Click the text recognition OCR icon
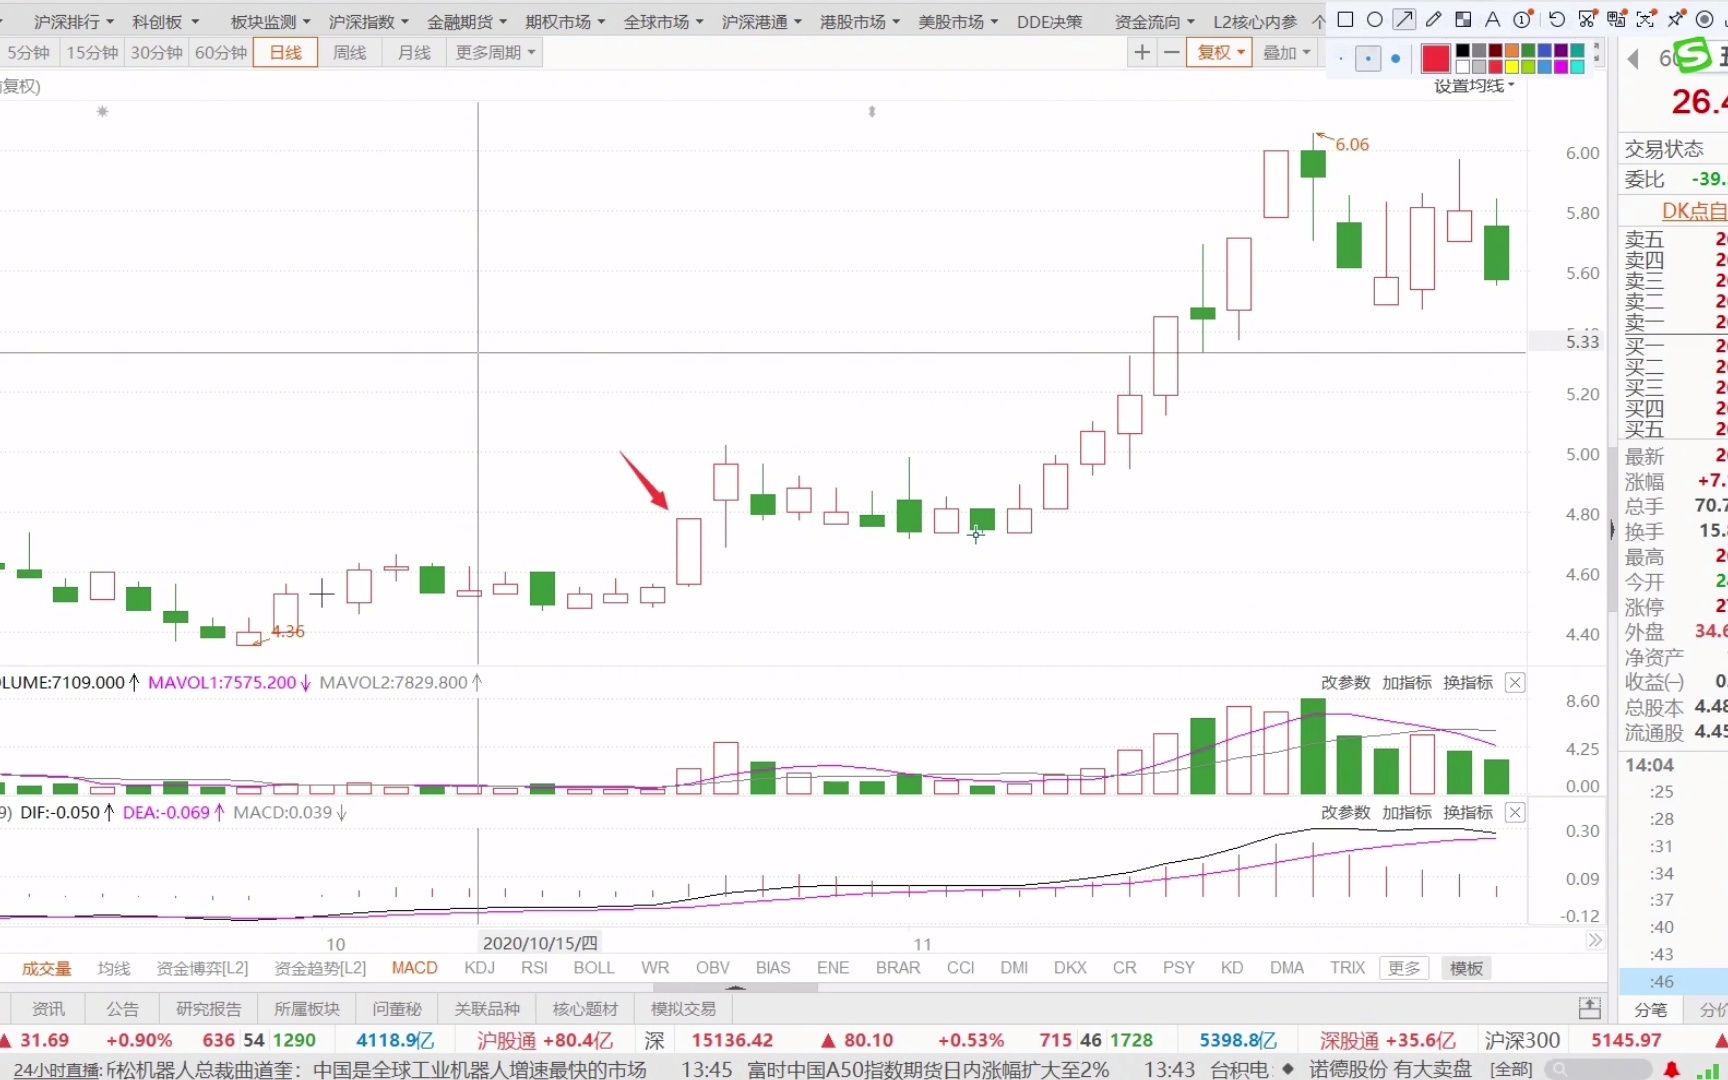 tap(1646, 19)
